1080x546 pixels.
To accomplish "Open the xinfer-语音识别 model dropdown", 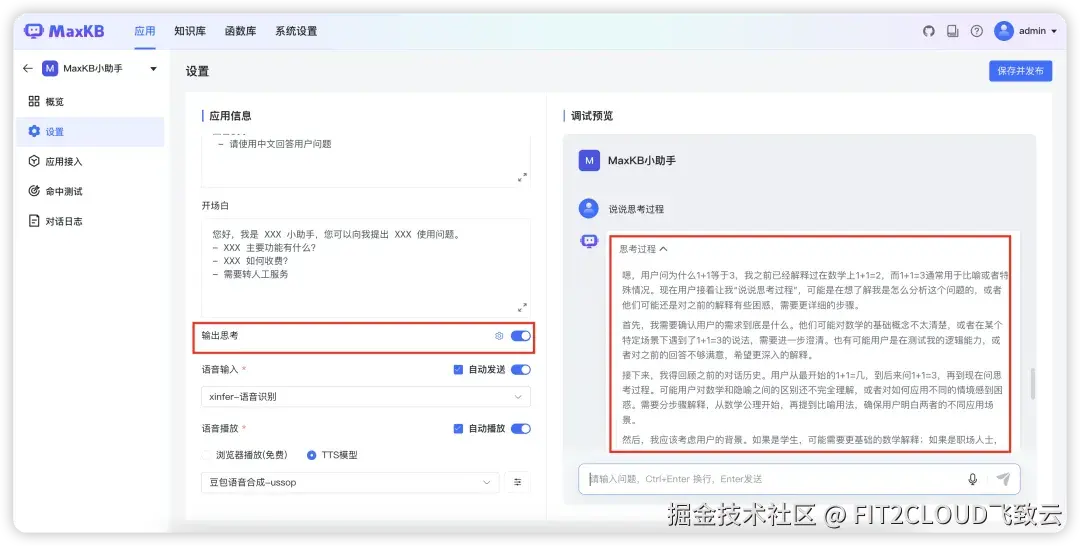I will pos(366,397).
